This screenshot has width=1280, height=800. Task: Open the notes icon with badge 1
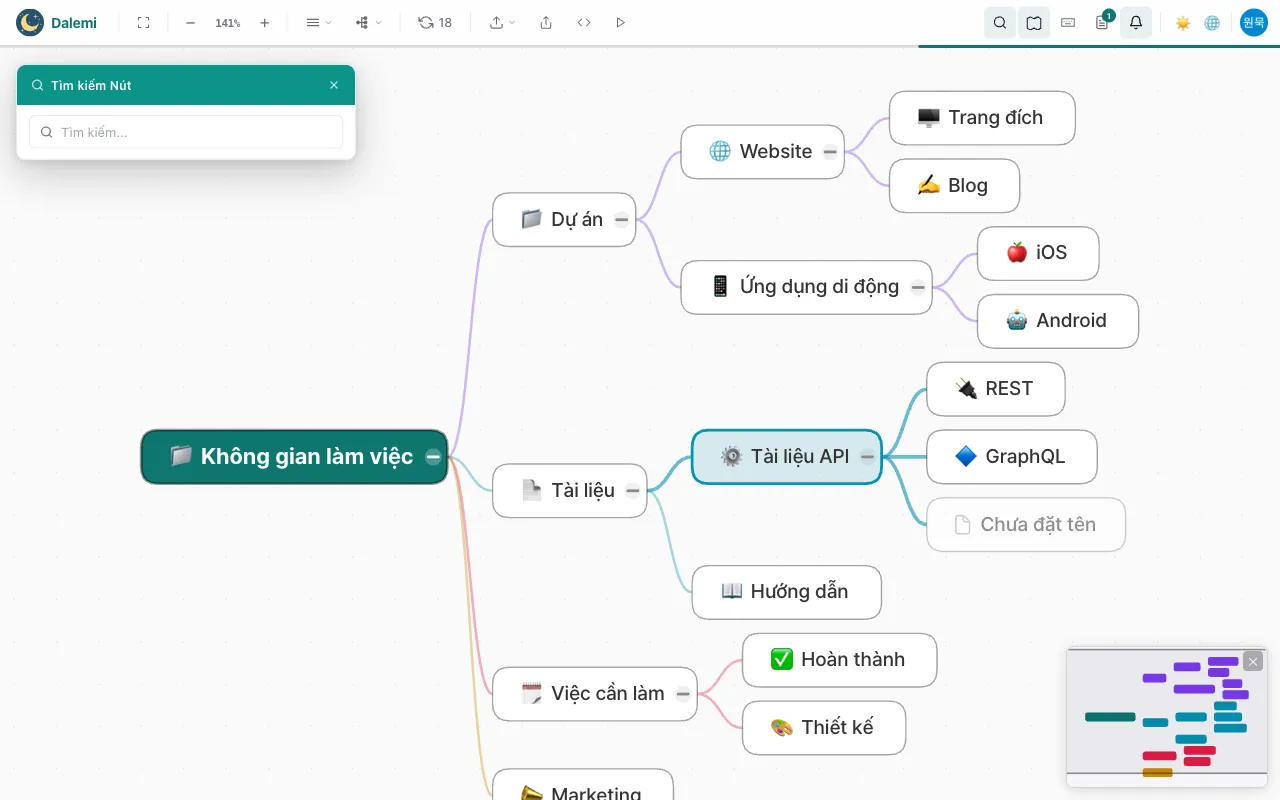(1102, 22)
